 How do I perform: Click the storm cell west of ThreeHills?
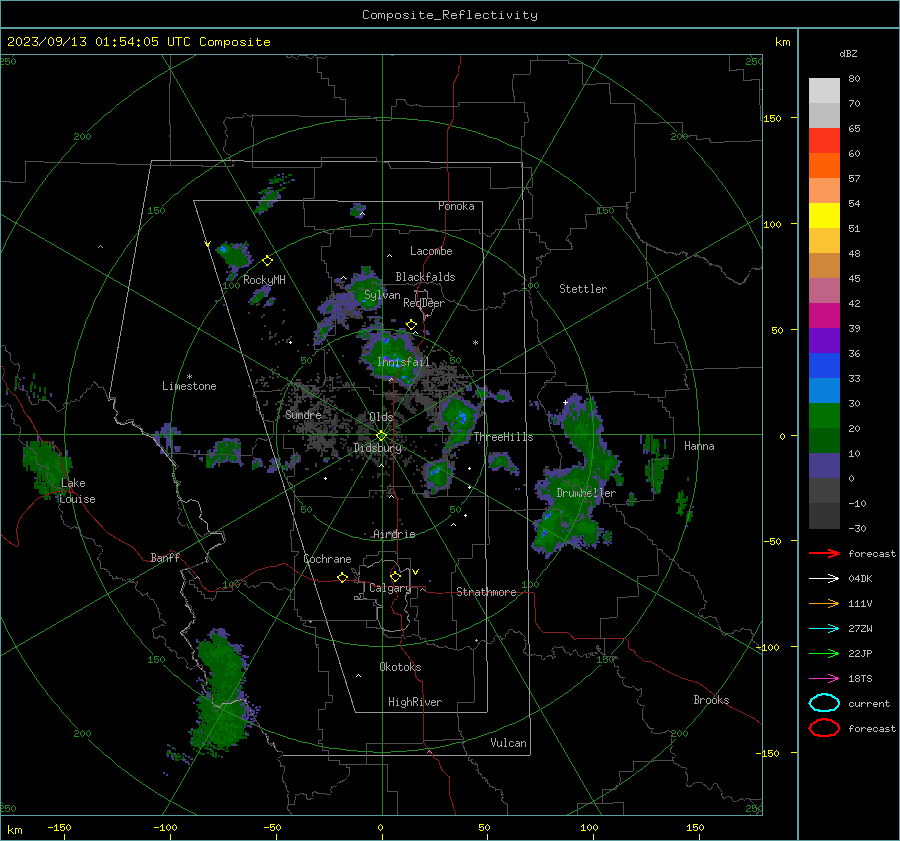[x=458, y=422]
